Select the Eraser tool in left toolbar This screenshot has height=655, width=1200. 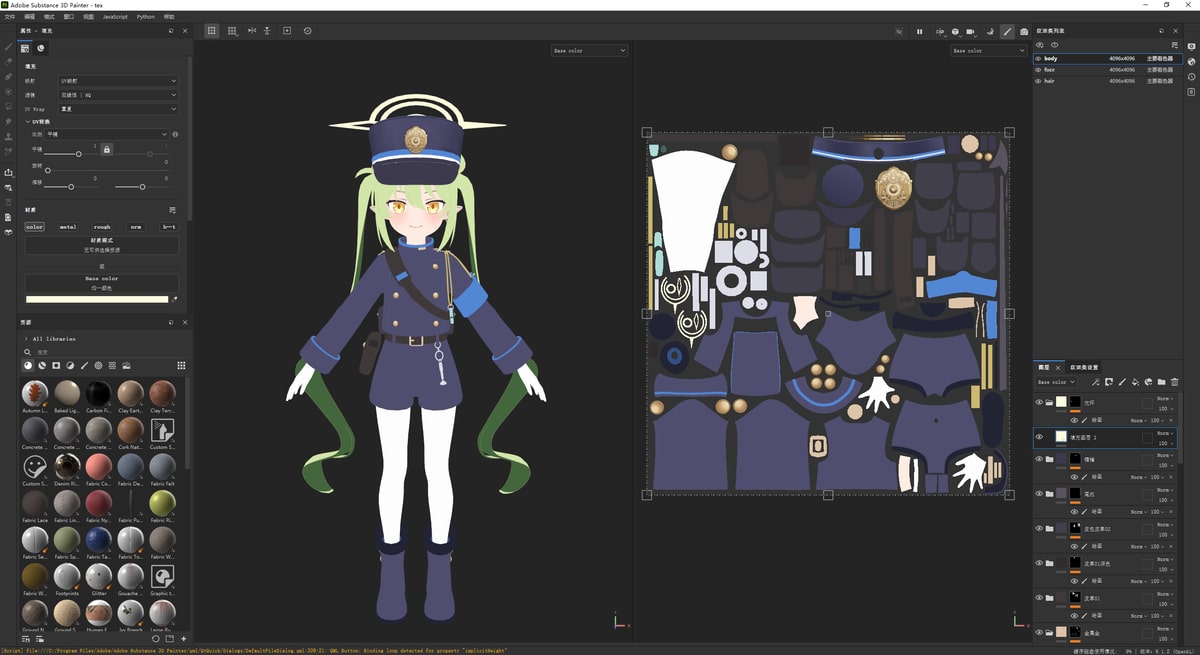pyautogui.click(x=8, y=61)
